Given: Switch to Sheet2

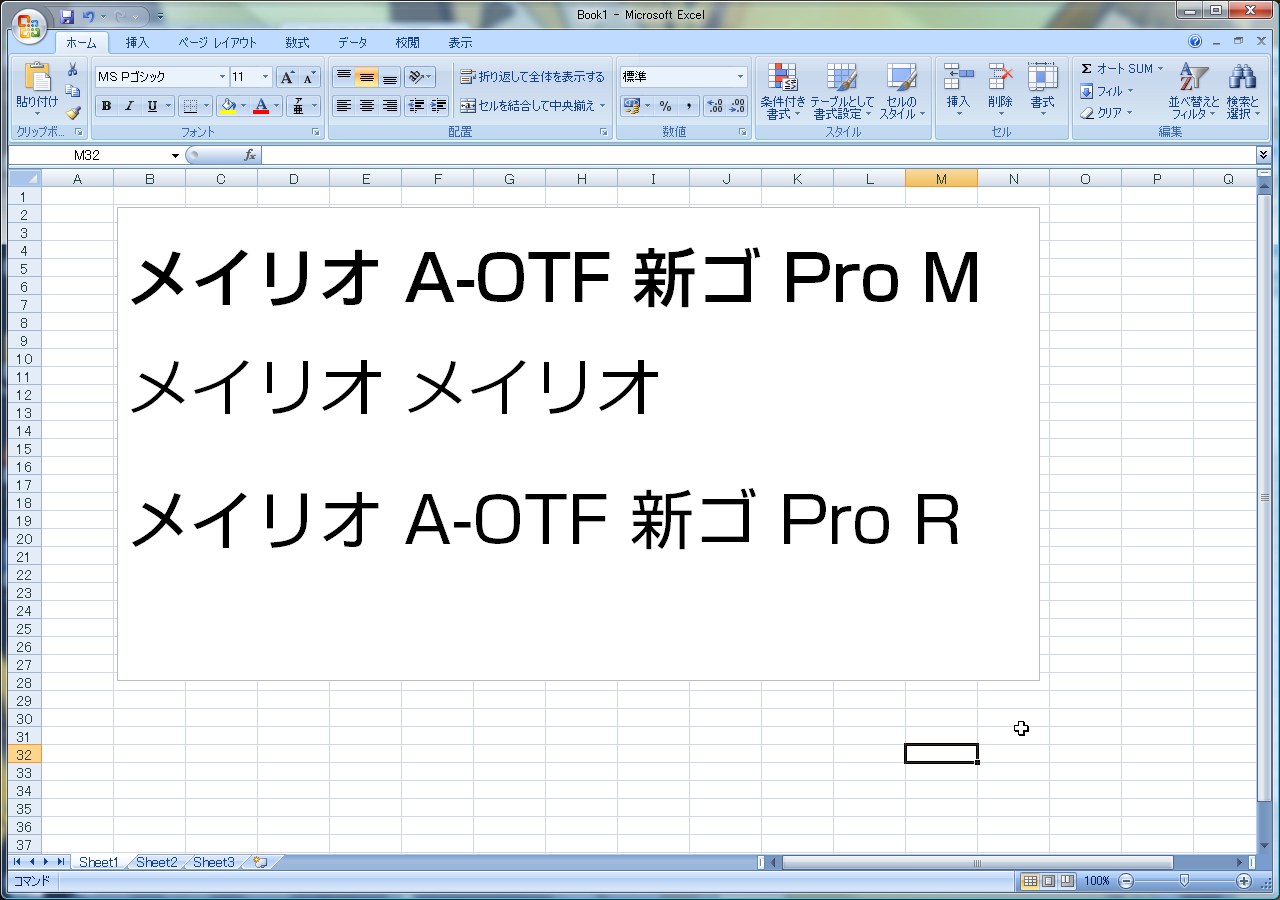Looking at the screenshot, I should (x=157, y=862).
